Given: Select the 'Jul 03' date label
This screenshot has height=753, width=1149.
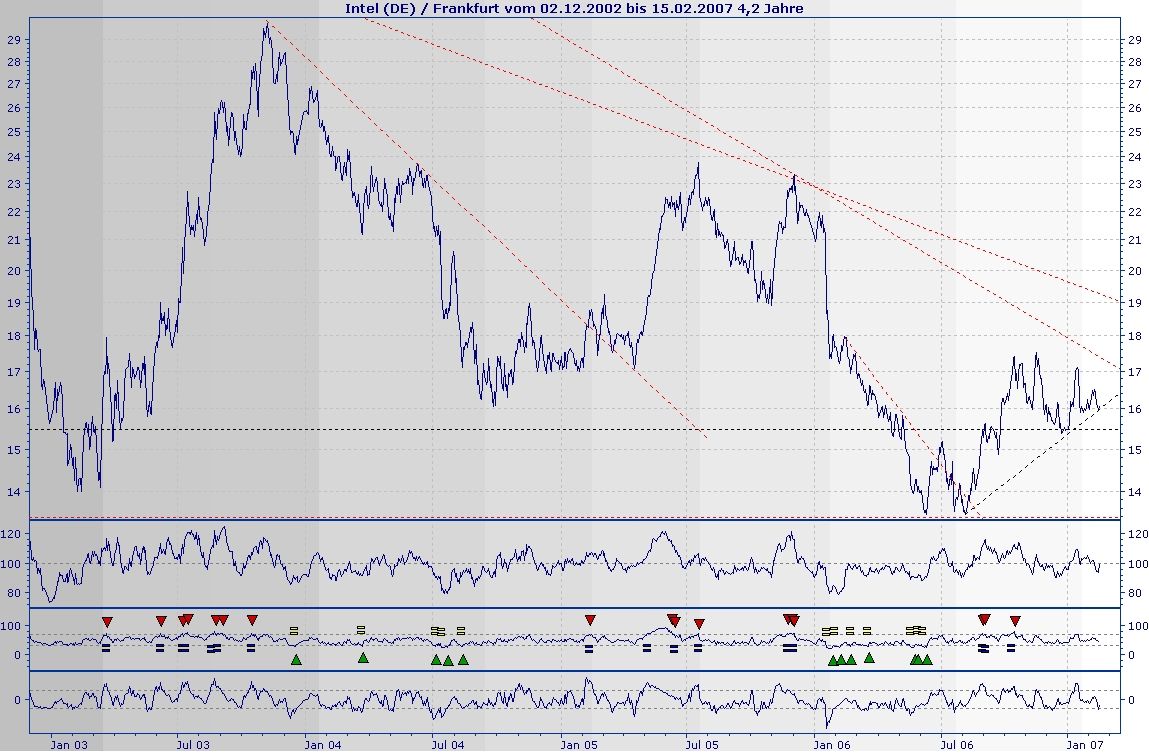Looking at the screenshot, I should (x=193, y=745).
